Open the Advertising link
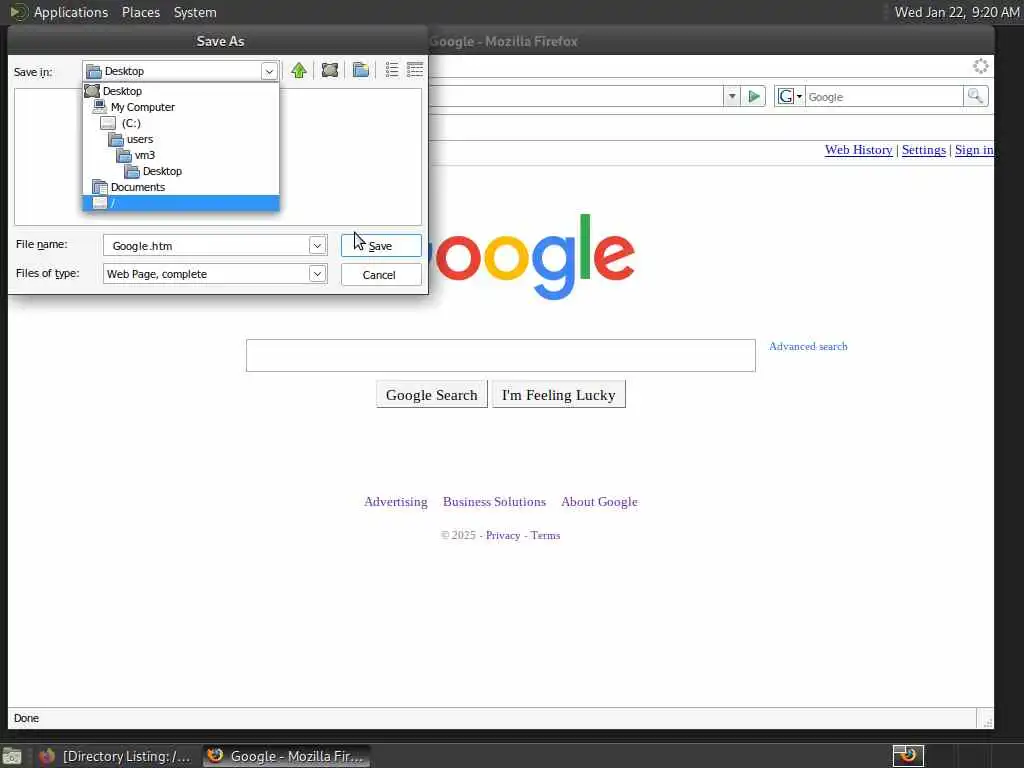The width and height of the screenshot is (1024, 768). (x=396, y=502)
